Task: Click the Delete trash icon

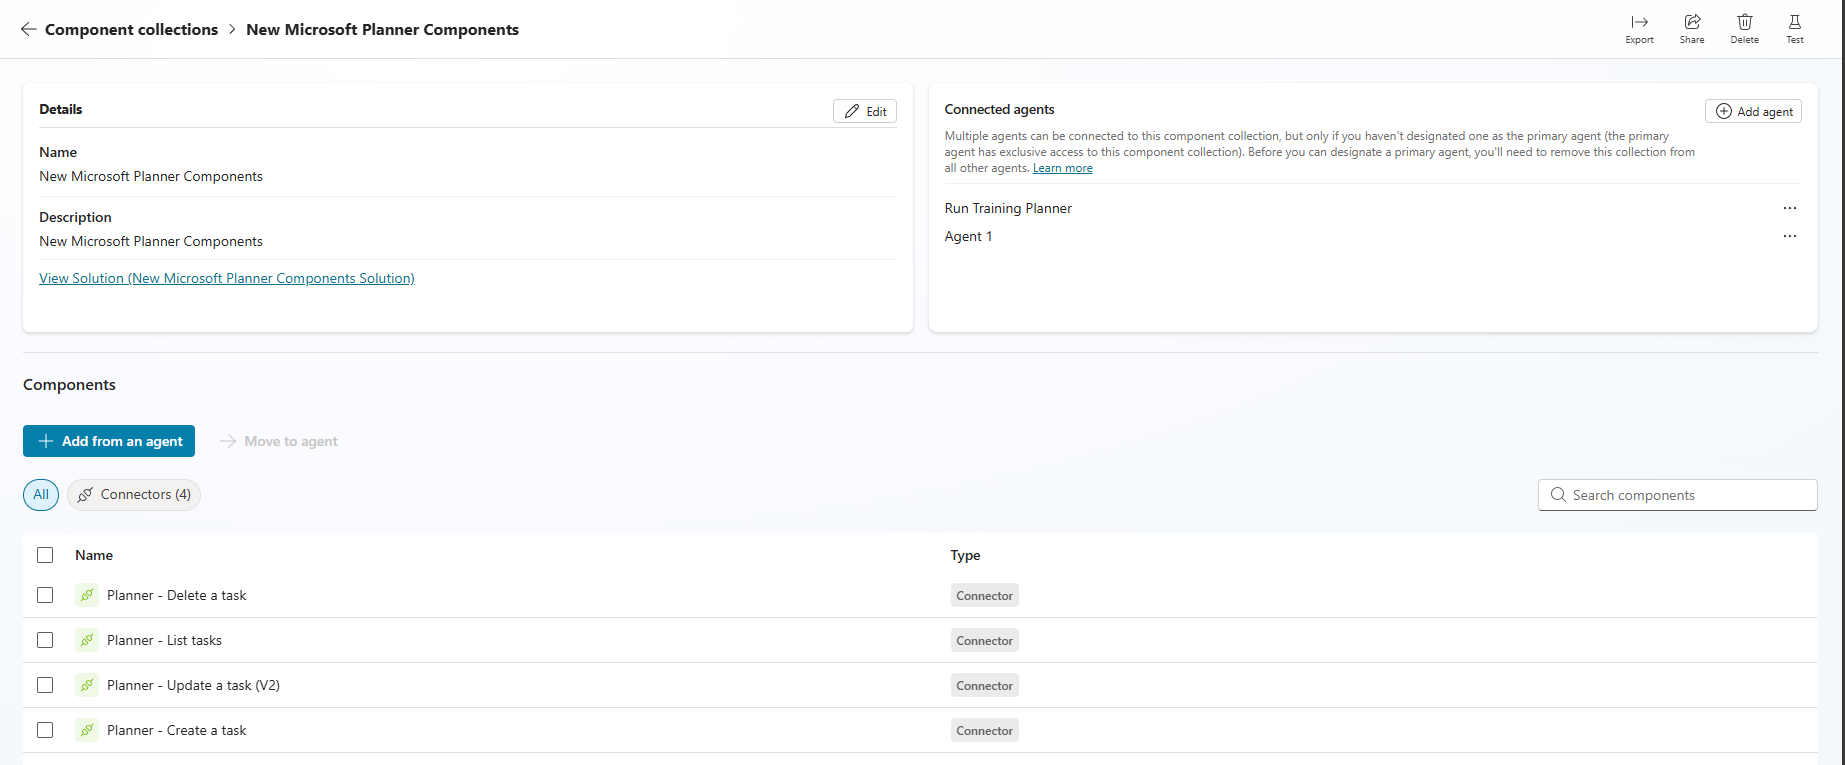Action: 1744,23
